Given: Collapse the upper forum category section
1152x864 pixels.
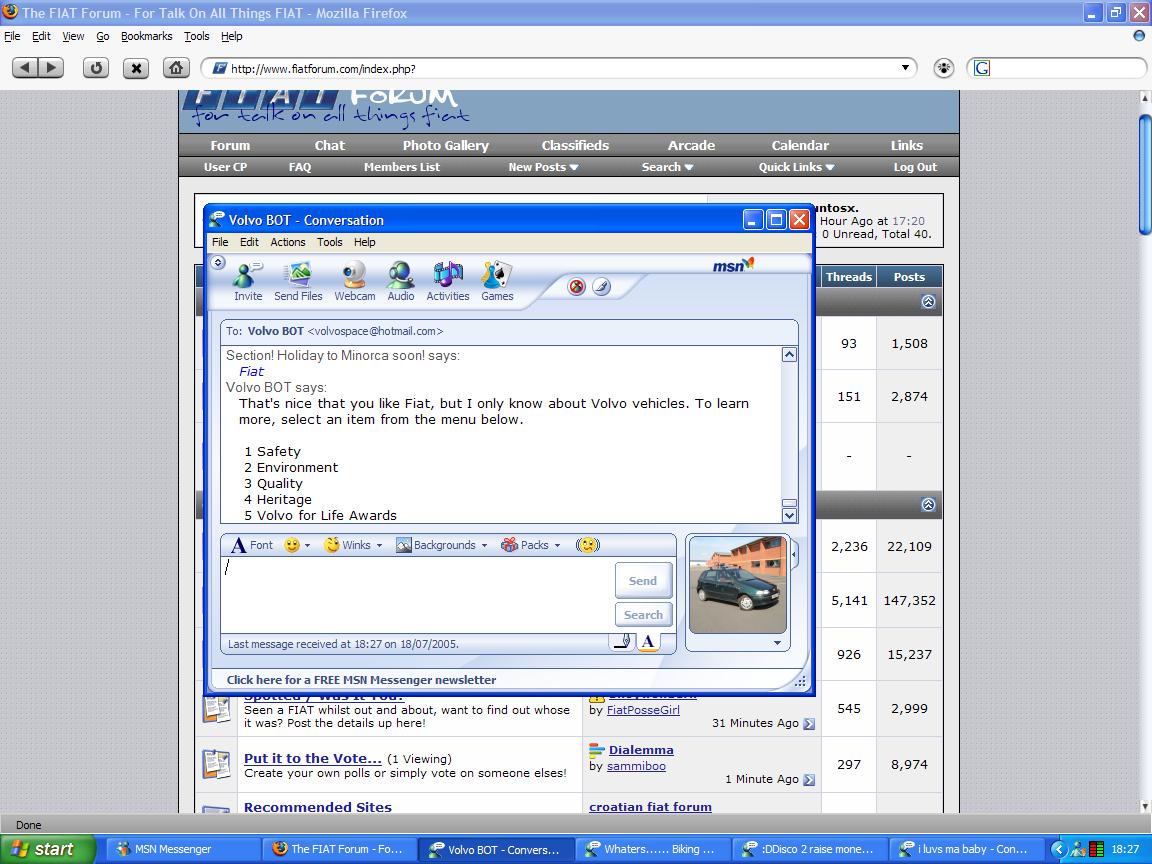Looking at the screenshot, I should (x=928, y=302).
